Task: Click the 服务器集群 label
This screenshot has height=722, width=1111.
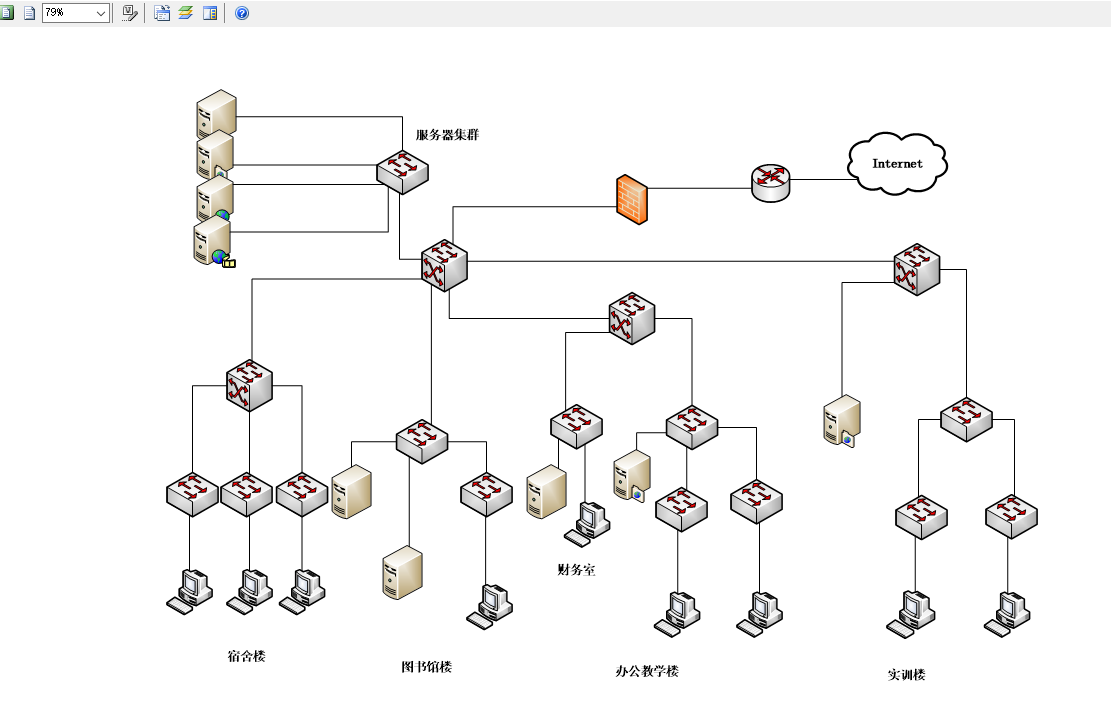Action: (x=447, y=135)
